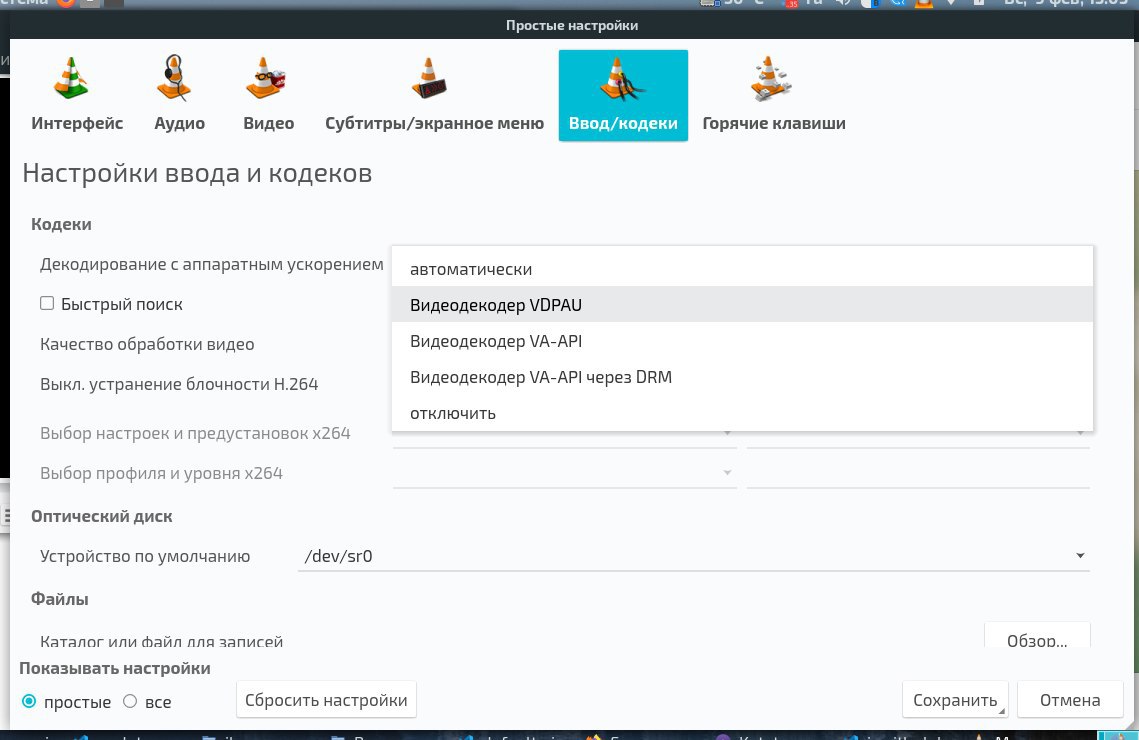The height and width of the screenshot is (740, 1139).
Task: Click the Сохранить button
Action: [954, 700]
